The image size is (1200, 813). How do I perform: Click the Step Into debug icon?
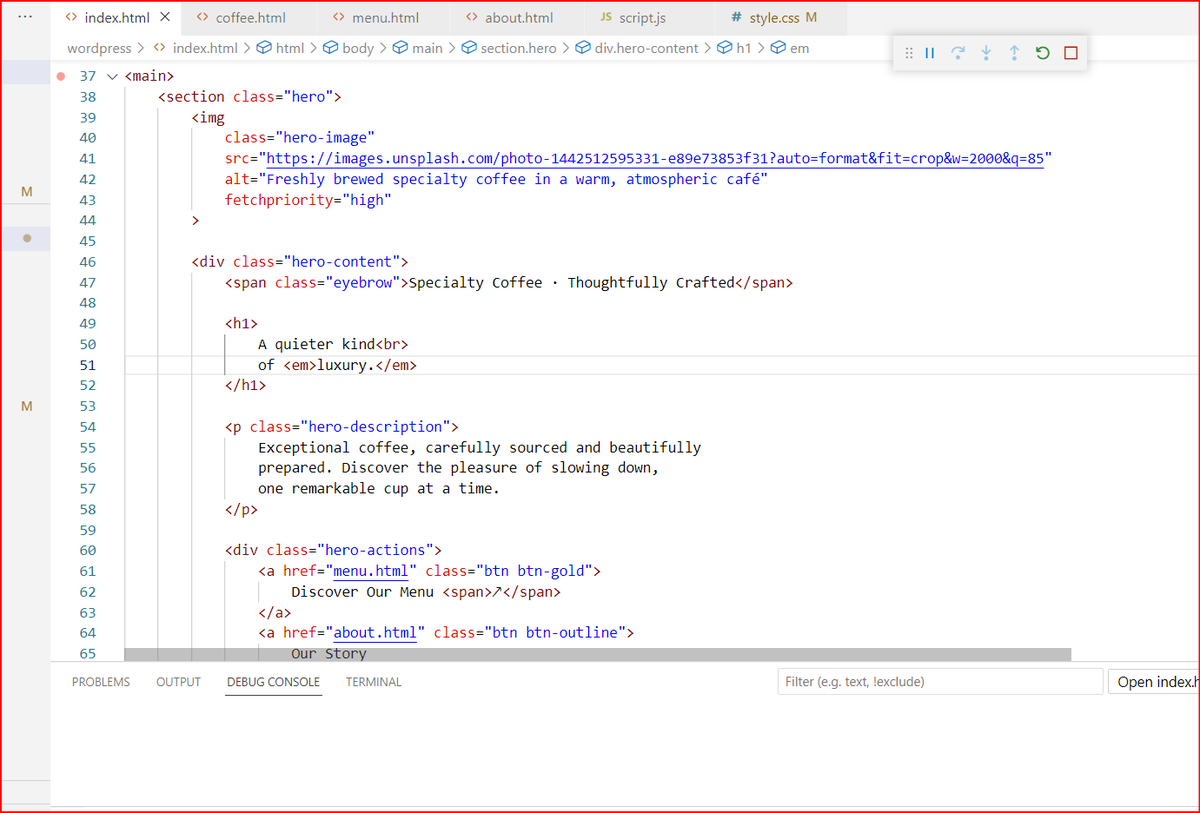tap(986, 53)
